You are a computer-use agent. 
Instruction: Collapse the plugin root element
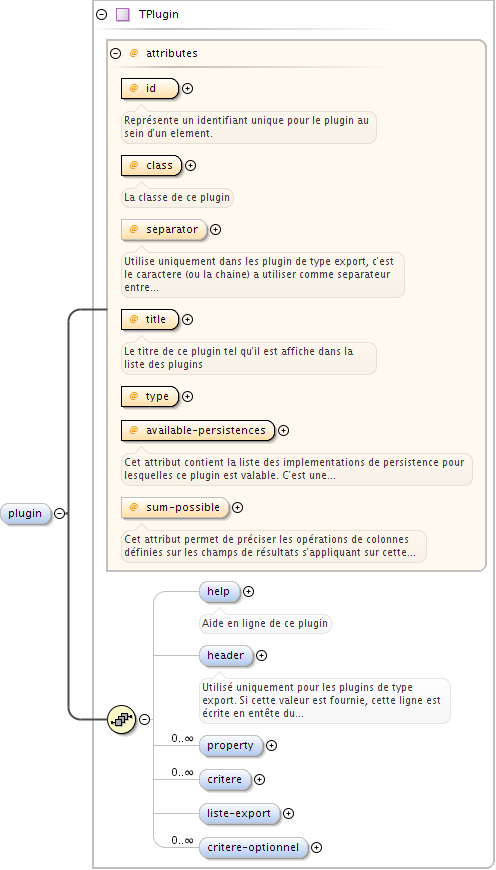tap(59, 514)
